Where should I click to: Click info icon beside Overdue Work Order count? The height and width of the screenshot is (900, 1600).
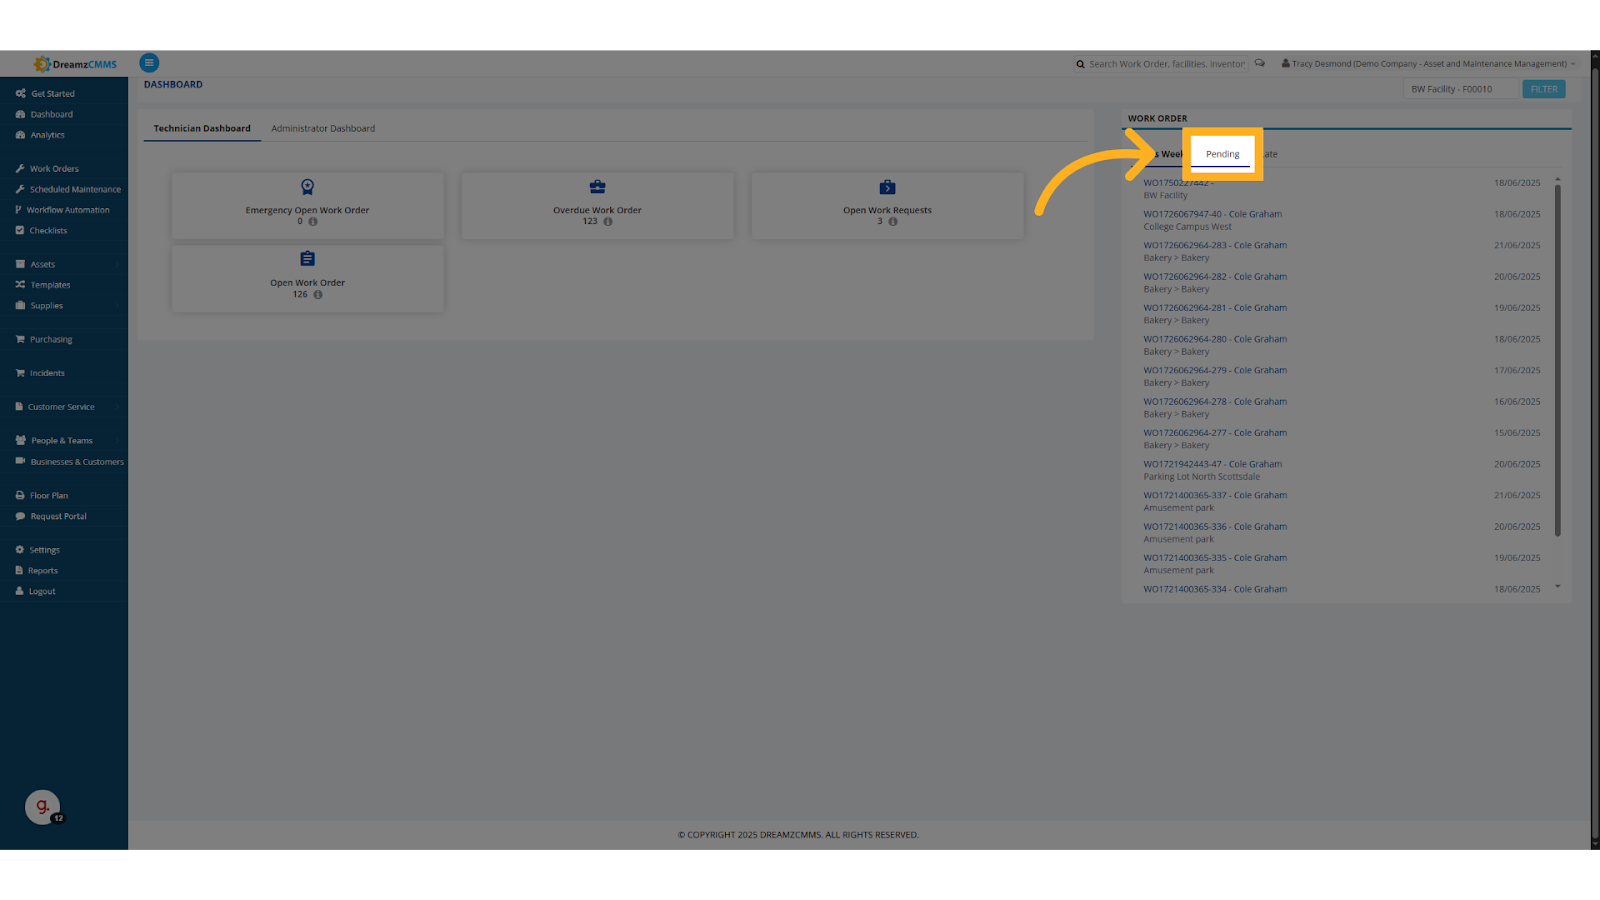[x=608, y=222]
